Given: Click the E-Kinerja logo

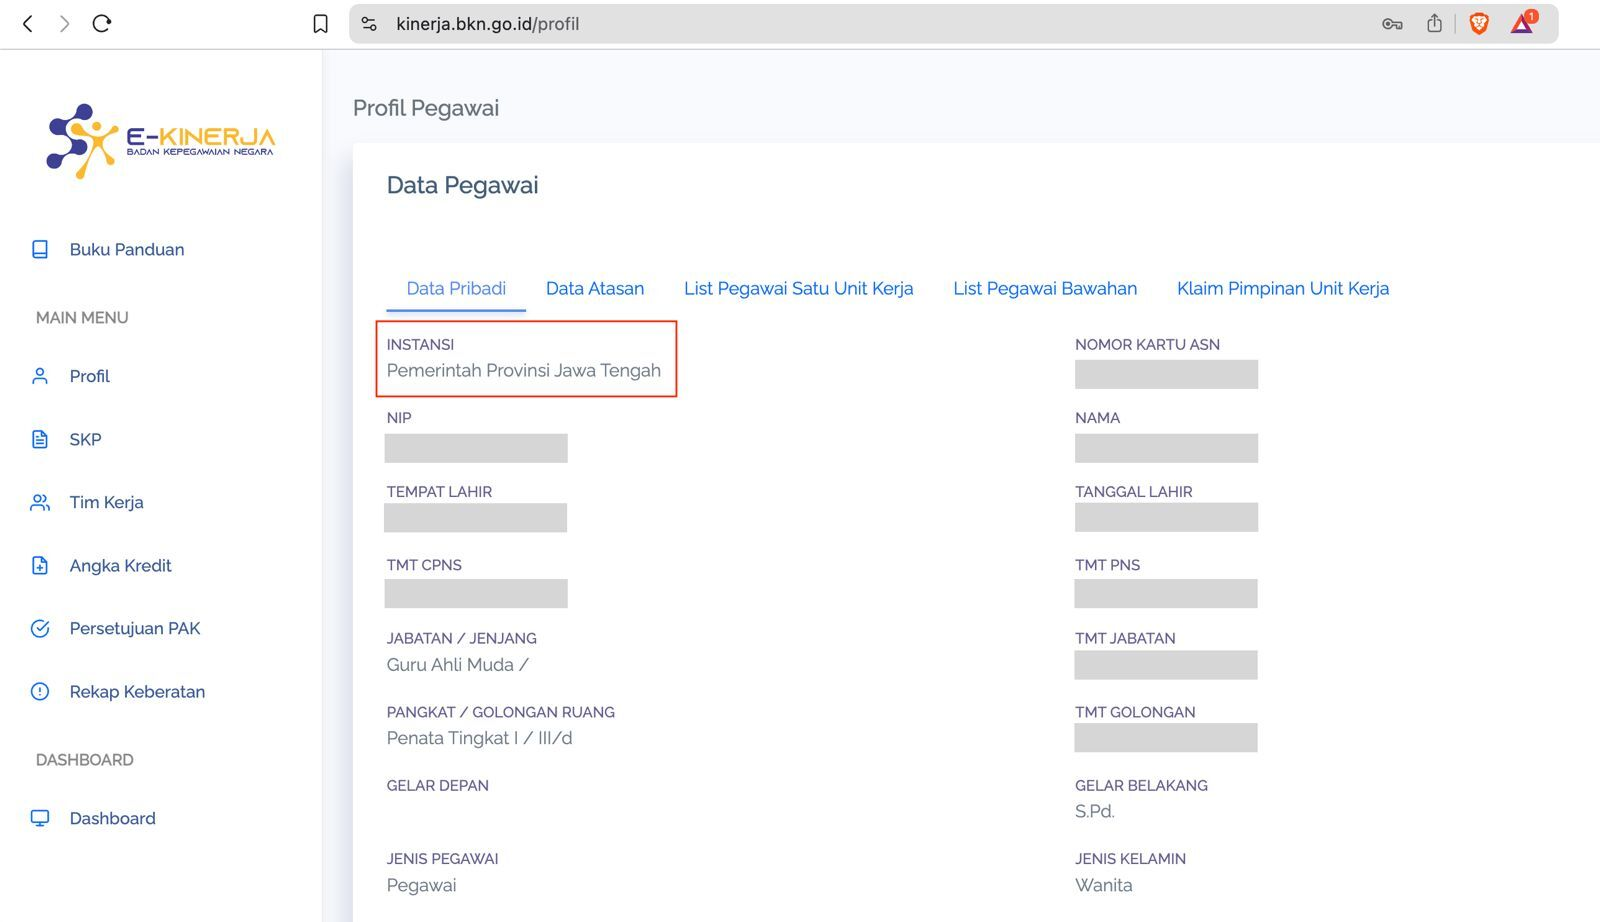Looking at the screenshot, I should click(x=160, y=141).
